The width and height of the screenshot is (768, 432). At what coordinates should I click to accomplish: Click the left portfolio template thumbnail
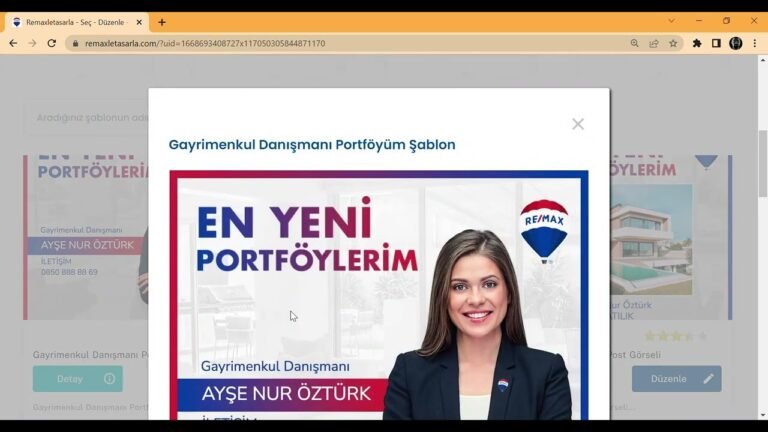coord(86,238)
